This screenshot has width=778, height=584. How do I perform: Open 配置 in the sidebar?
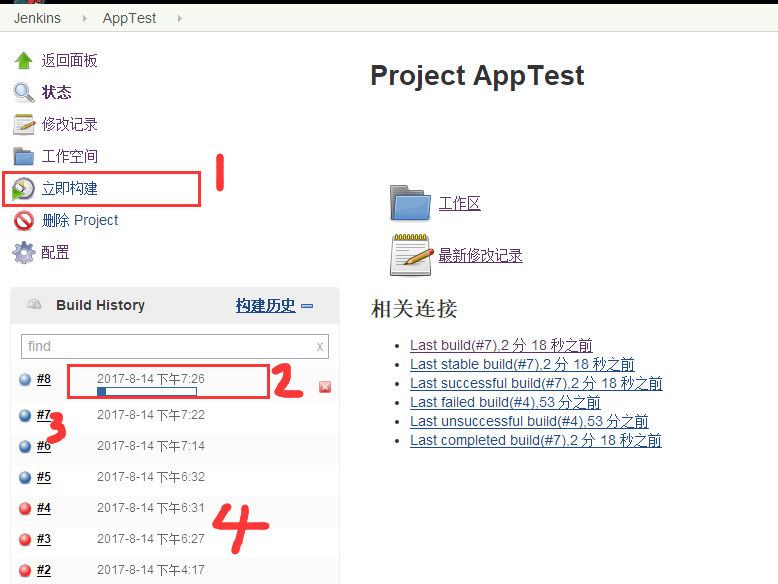point(55,253)
